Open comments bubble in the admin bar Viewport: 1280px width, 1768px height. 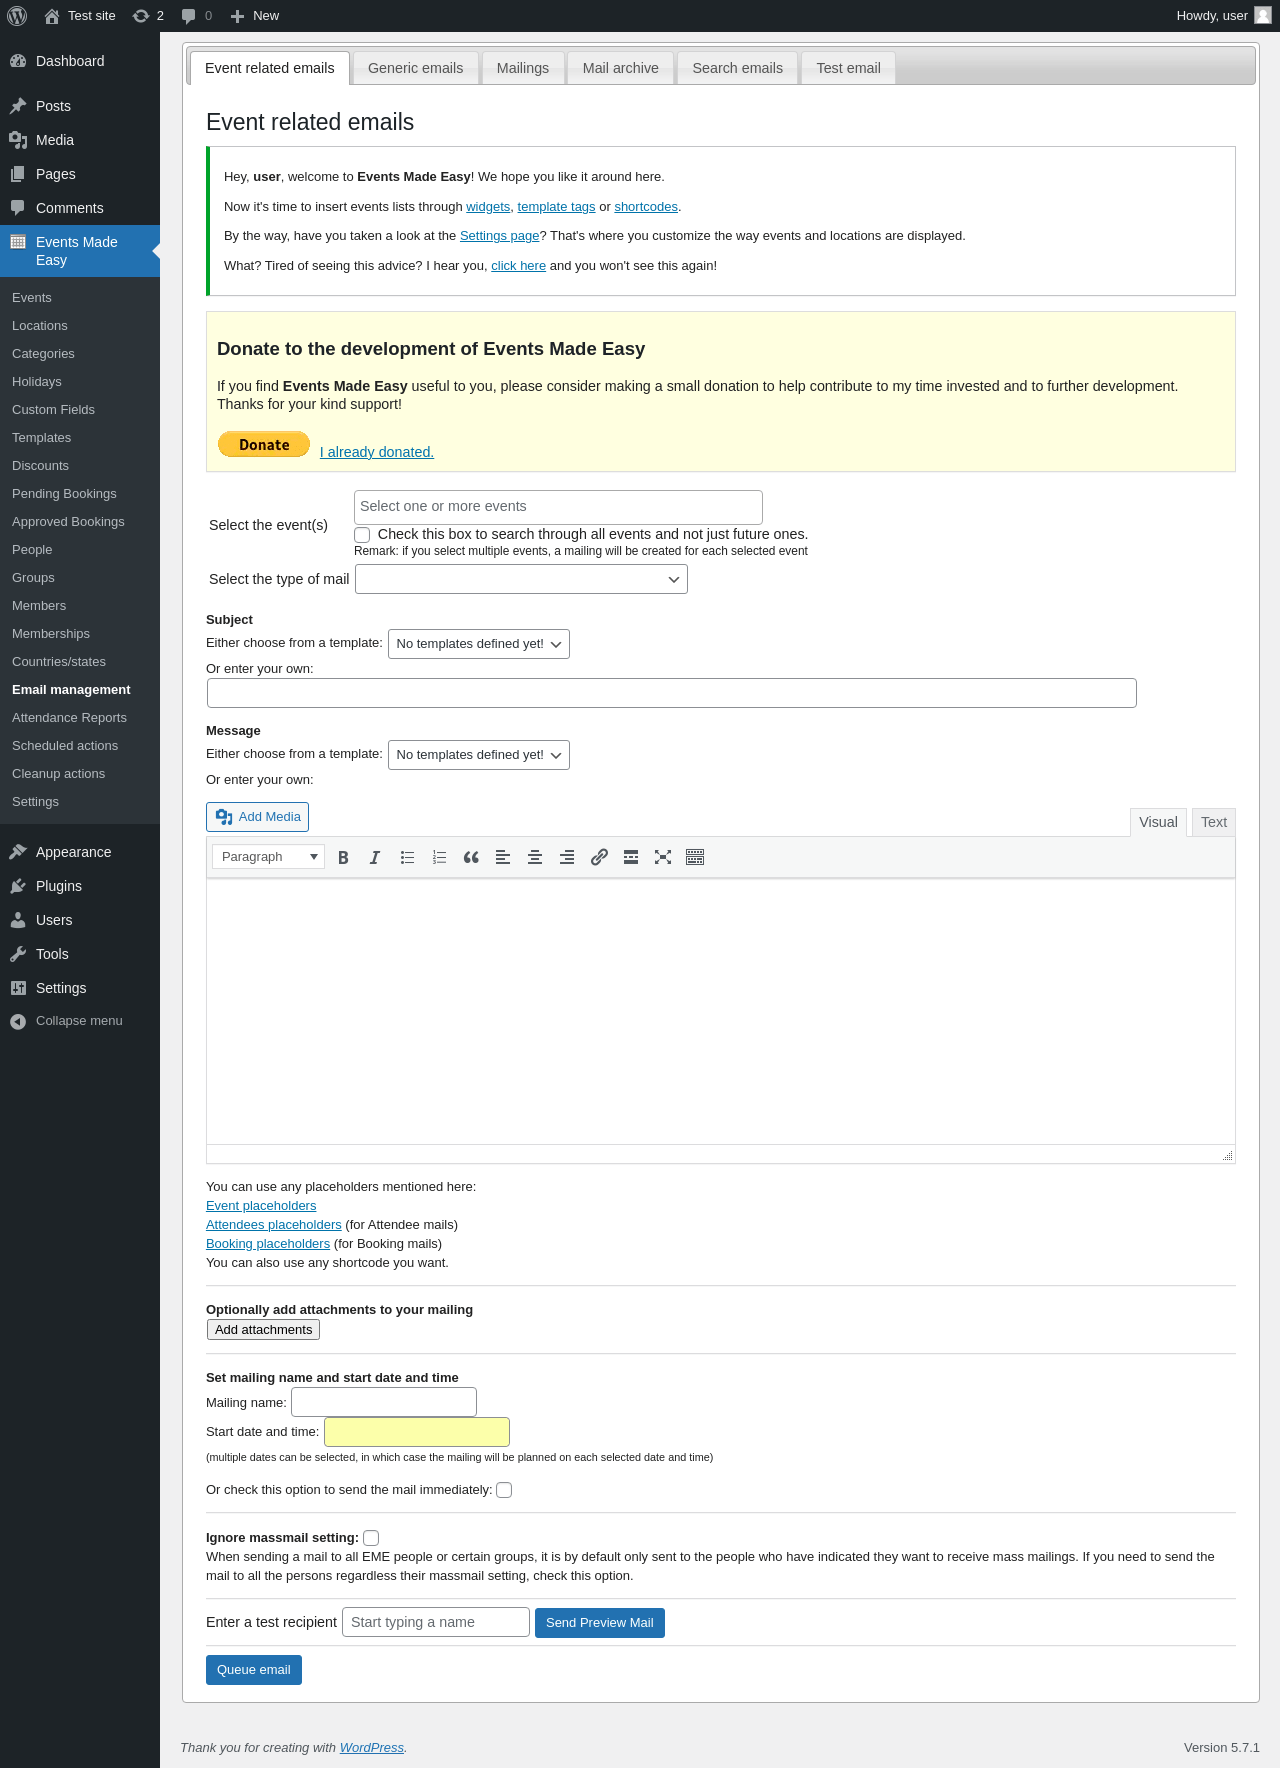click(196, 16)
